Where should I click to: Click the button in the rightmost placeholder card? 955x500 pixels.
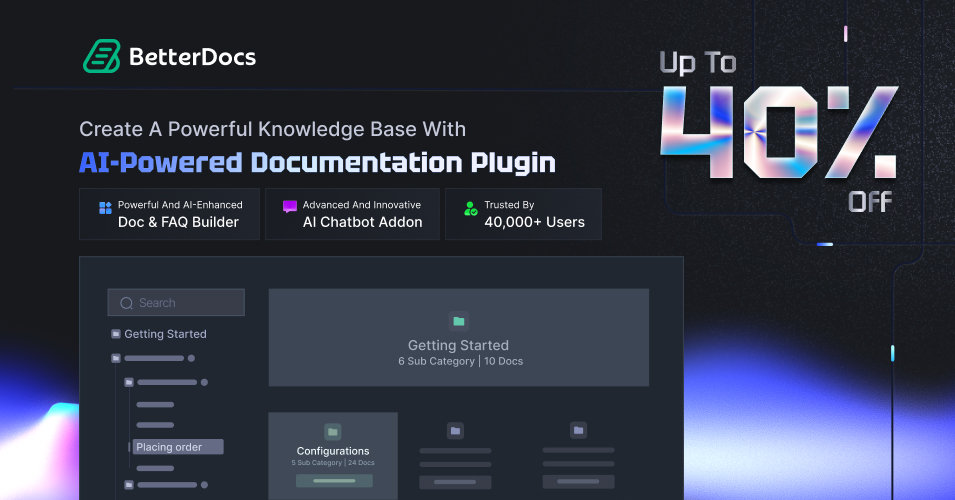pyautogui.click(x=578, y=482)
